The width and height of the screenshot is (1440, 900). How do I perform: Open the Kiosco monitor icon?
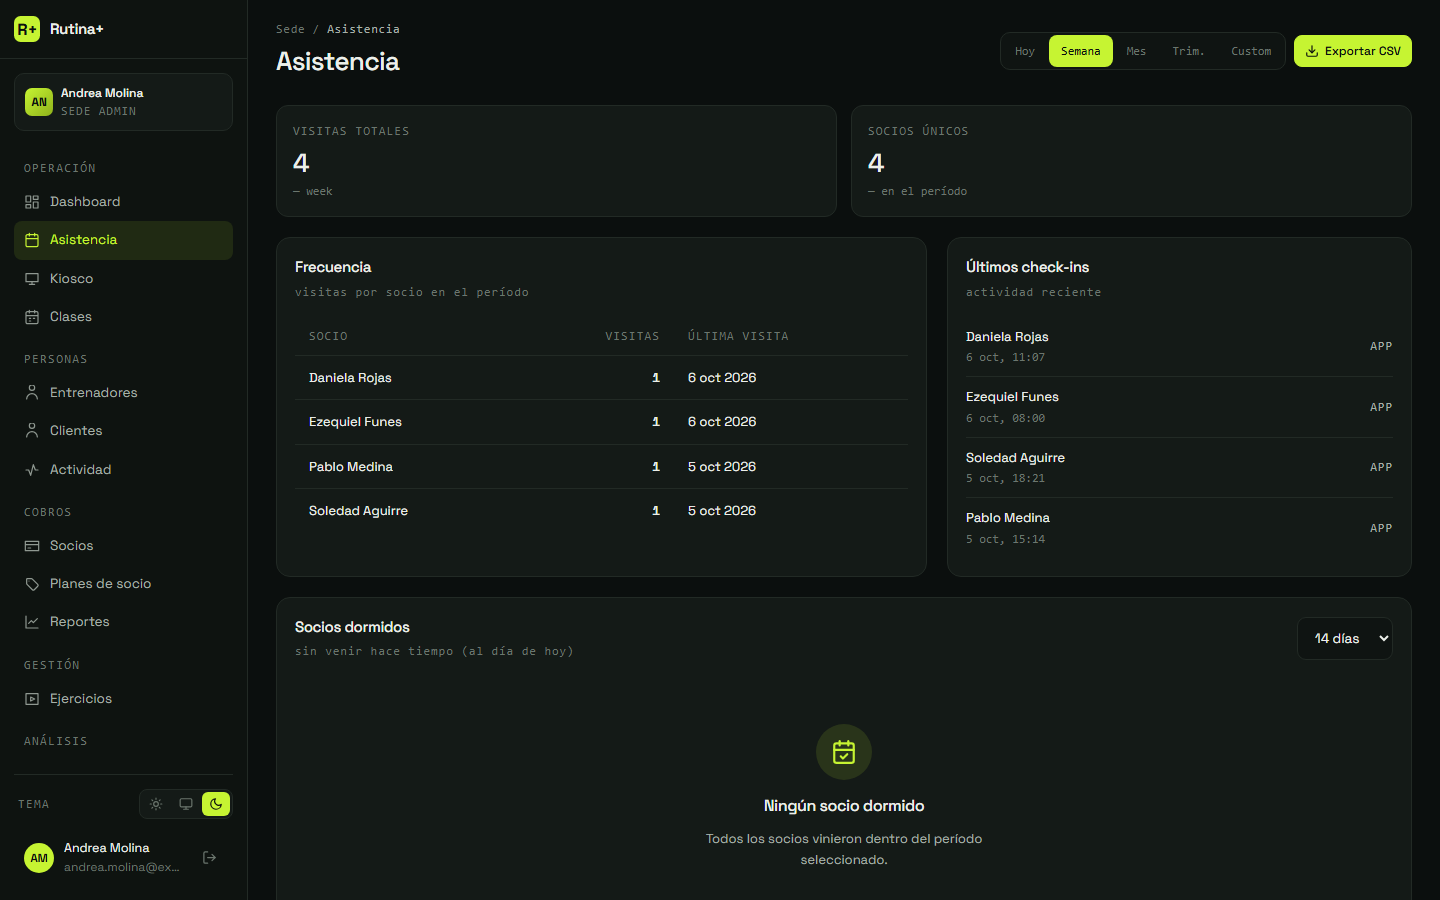pyautogui.click(x=32, y=279)
